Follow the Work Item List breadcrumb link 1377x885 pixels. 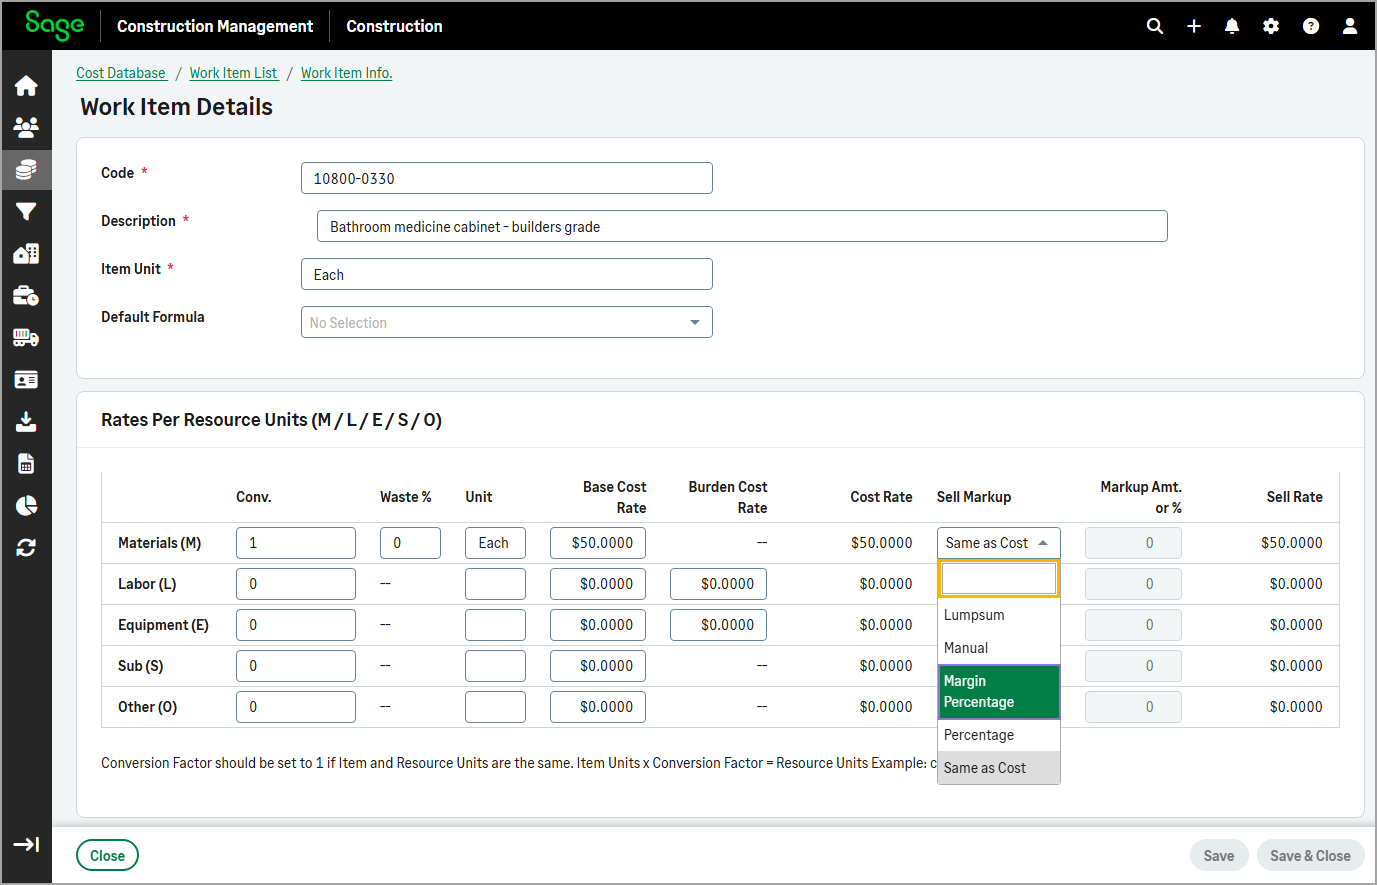tap(233, 73)
